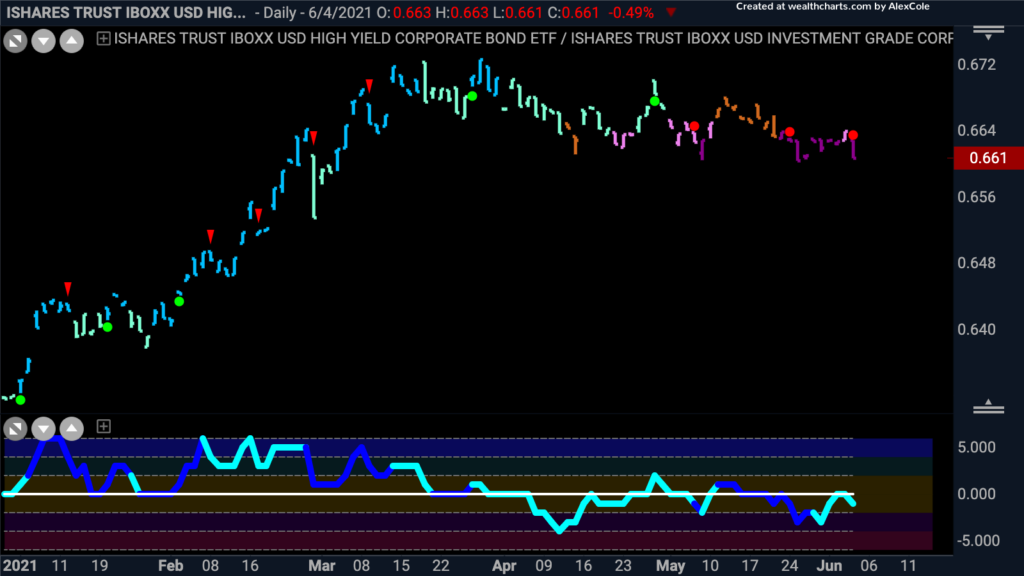Click the Mar label on the time axis
Image resolution: width=1024 pixels, height=576 pixels.
pyautogui.click(x=321, y=566)
